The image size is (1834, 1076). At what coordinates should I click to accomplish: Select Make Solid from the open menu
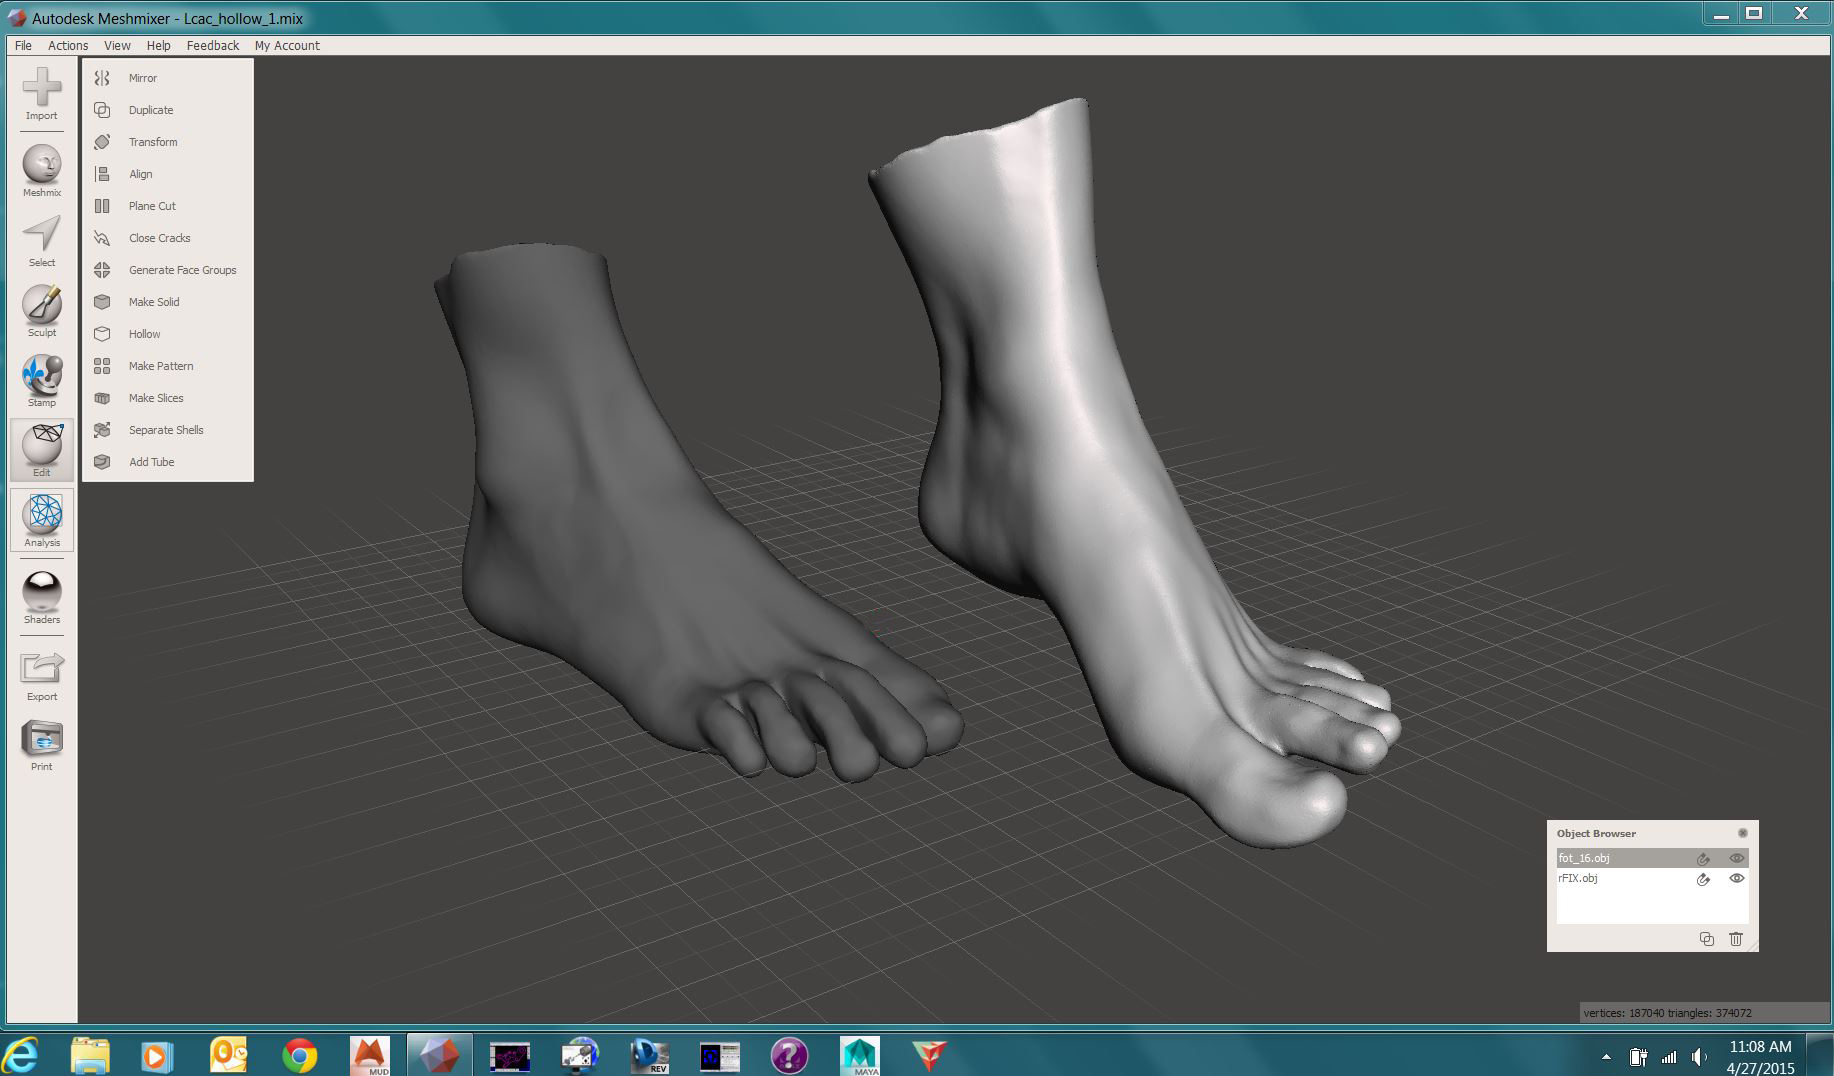point(153,301)
